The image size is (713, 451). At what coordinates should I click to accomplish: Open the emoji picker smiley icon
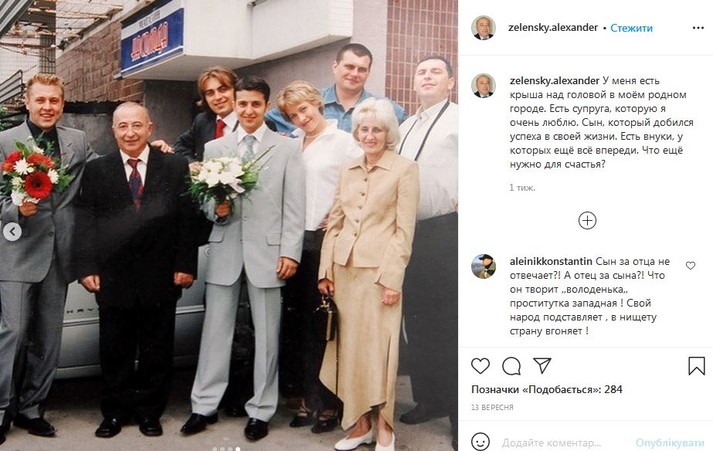480,441
